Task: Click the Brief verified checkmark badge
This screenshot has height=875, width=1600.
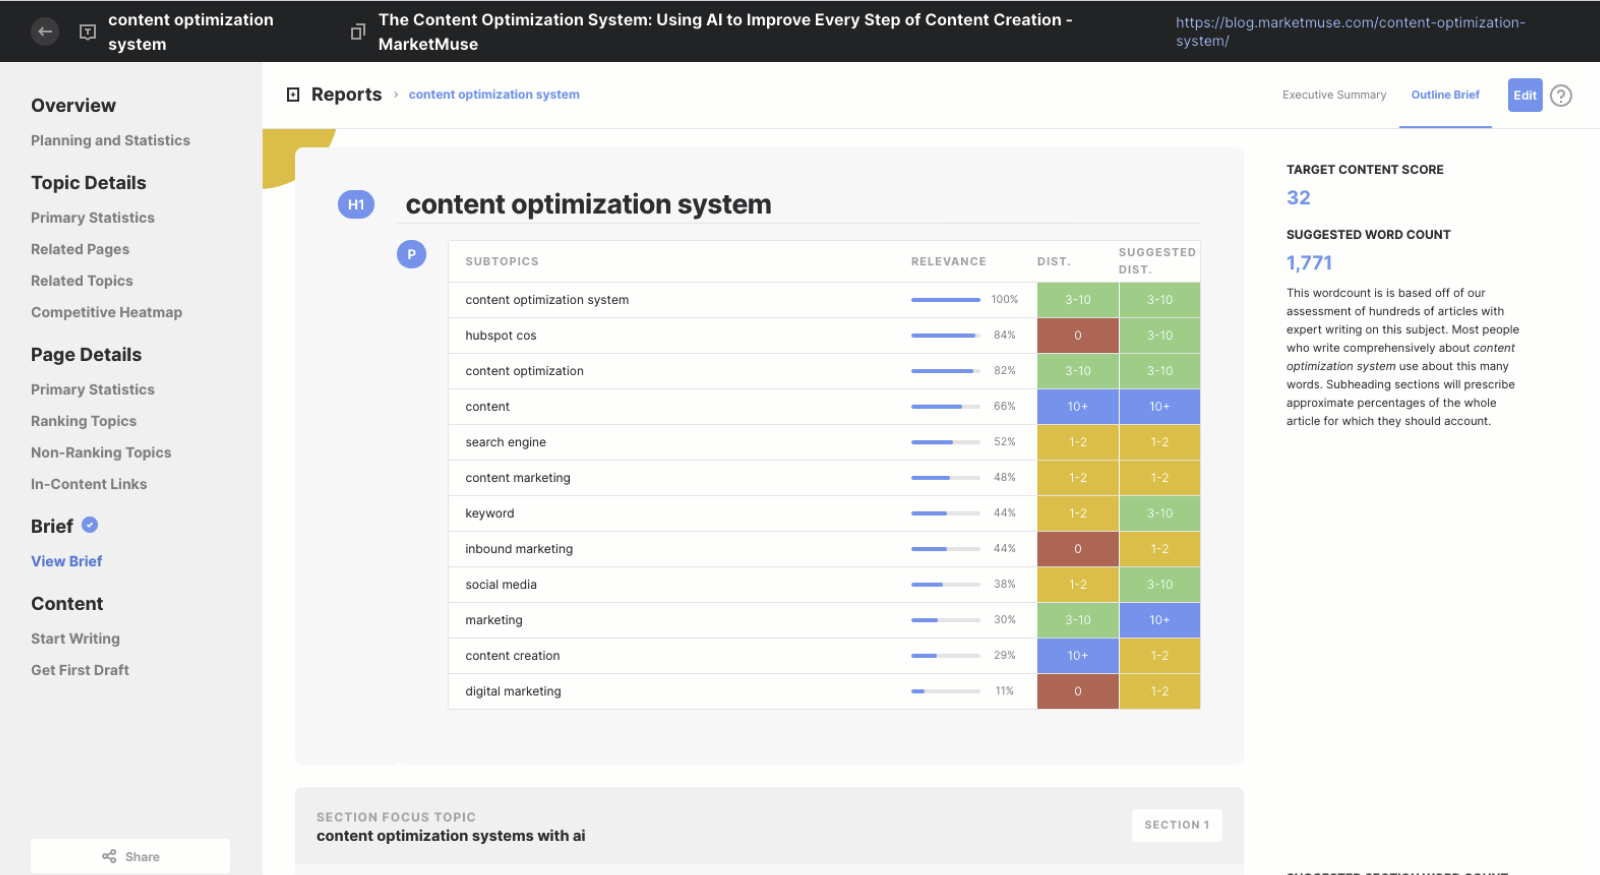Action: [90, 525]
